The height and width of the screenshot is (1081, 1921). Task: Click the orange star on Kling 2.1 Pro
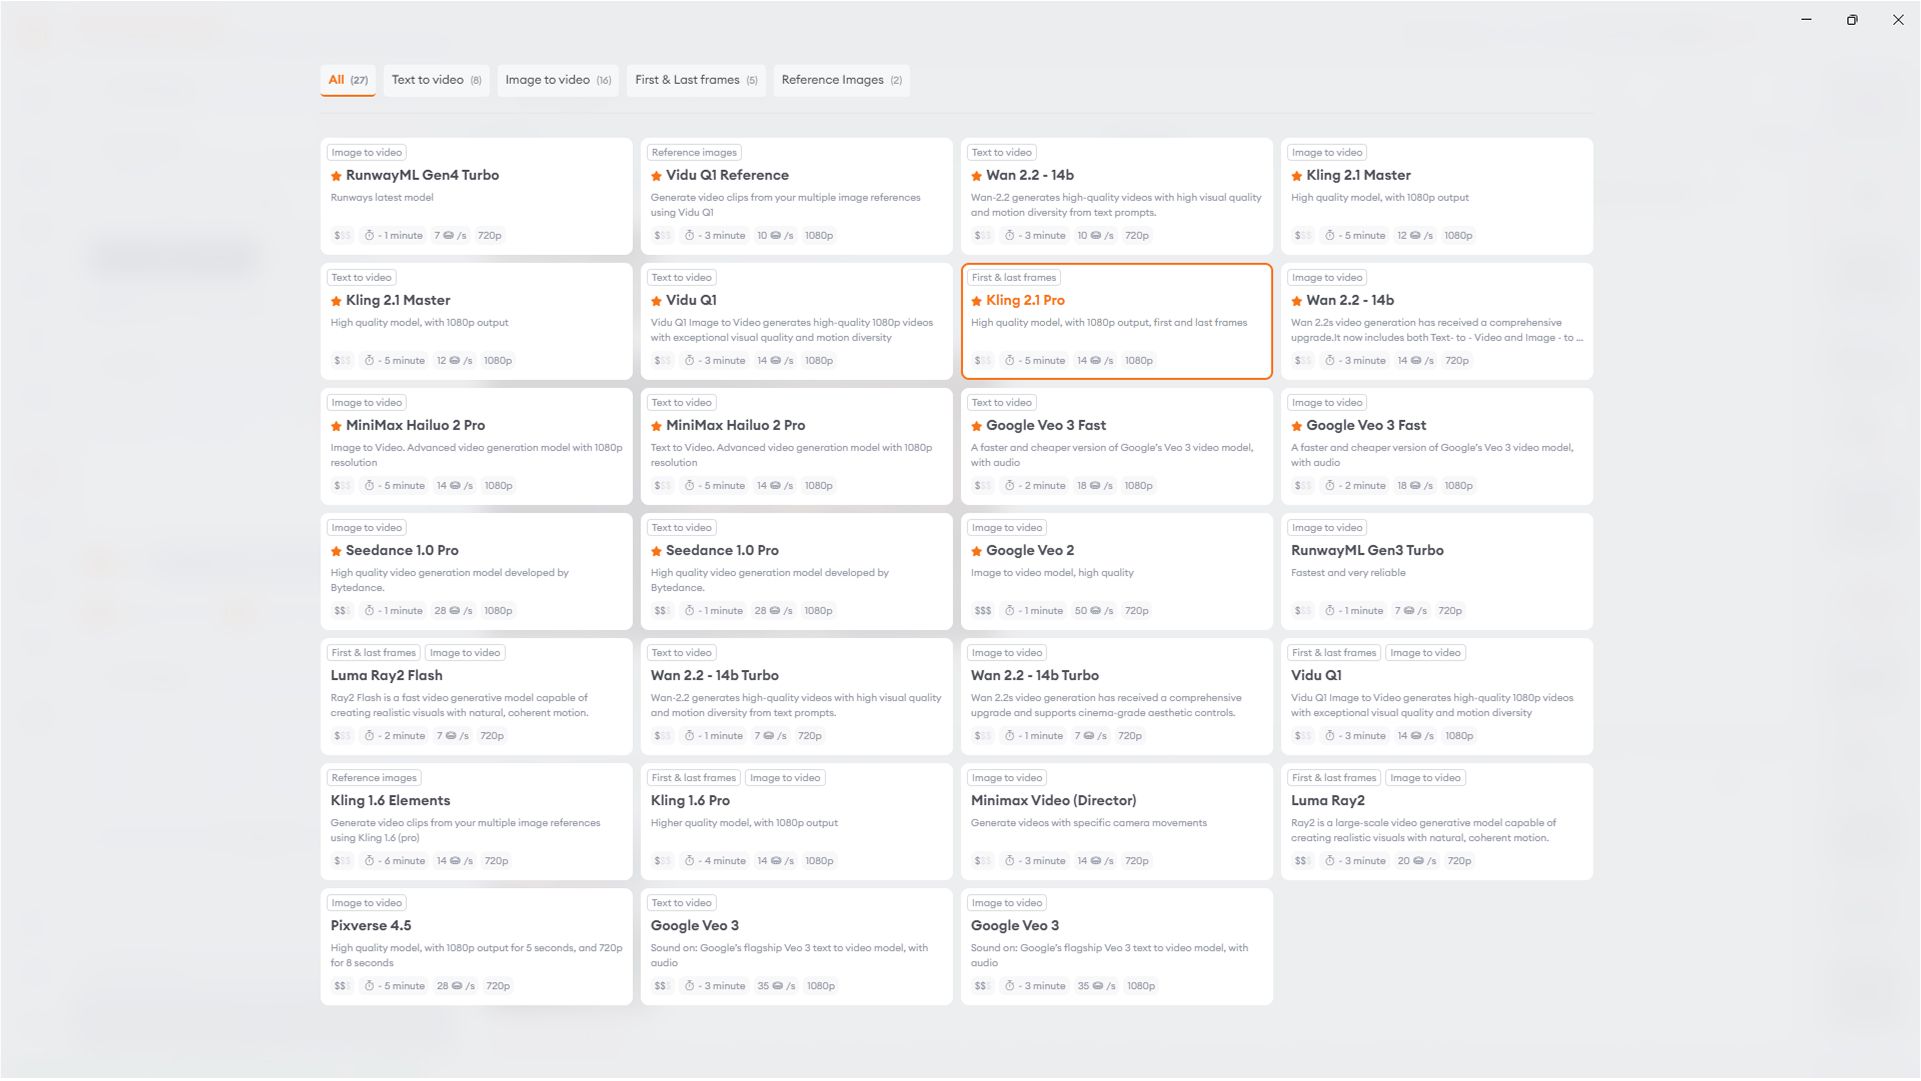click(x=976, y=301)
